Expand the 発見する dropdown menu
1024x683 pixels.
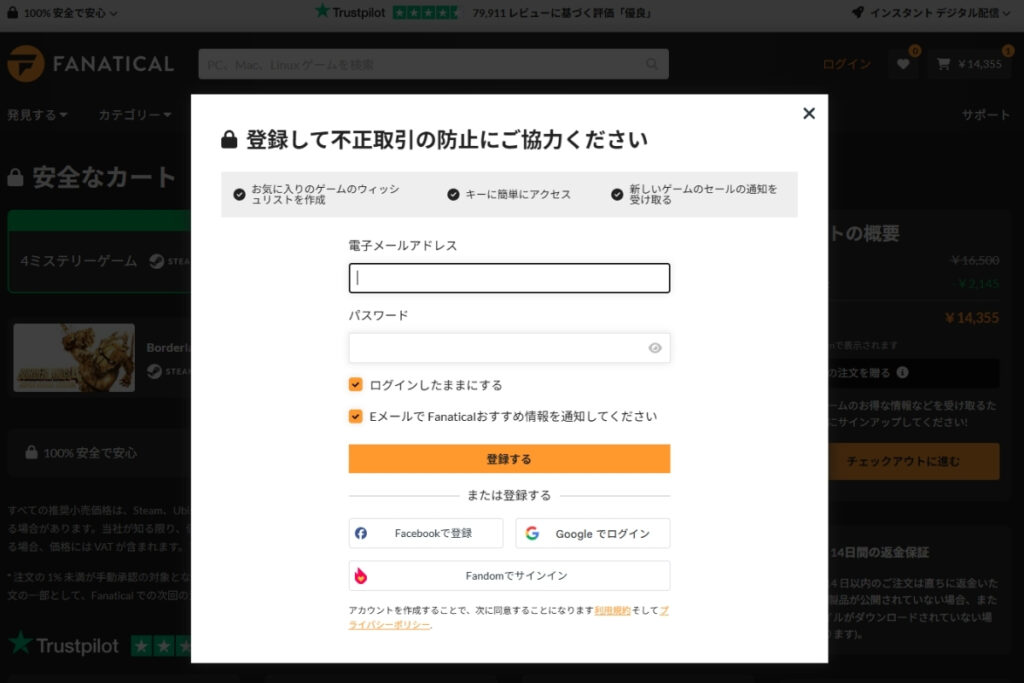[37, 115]
